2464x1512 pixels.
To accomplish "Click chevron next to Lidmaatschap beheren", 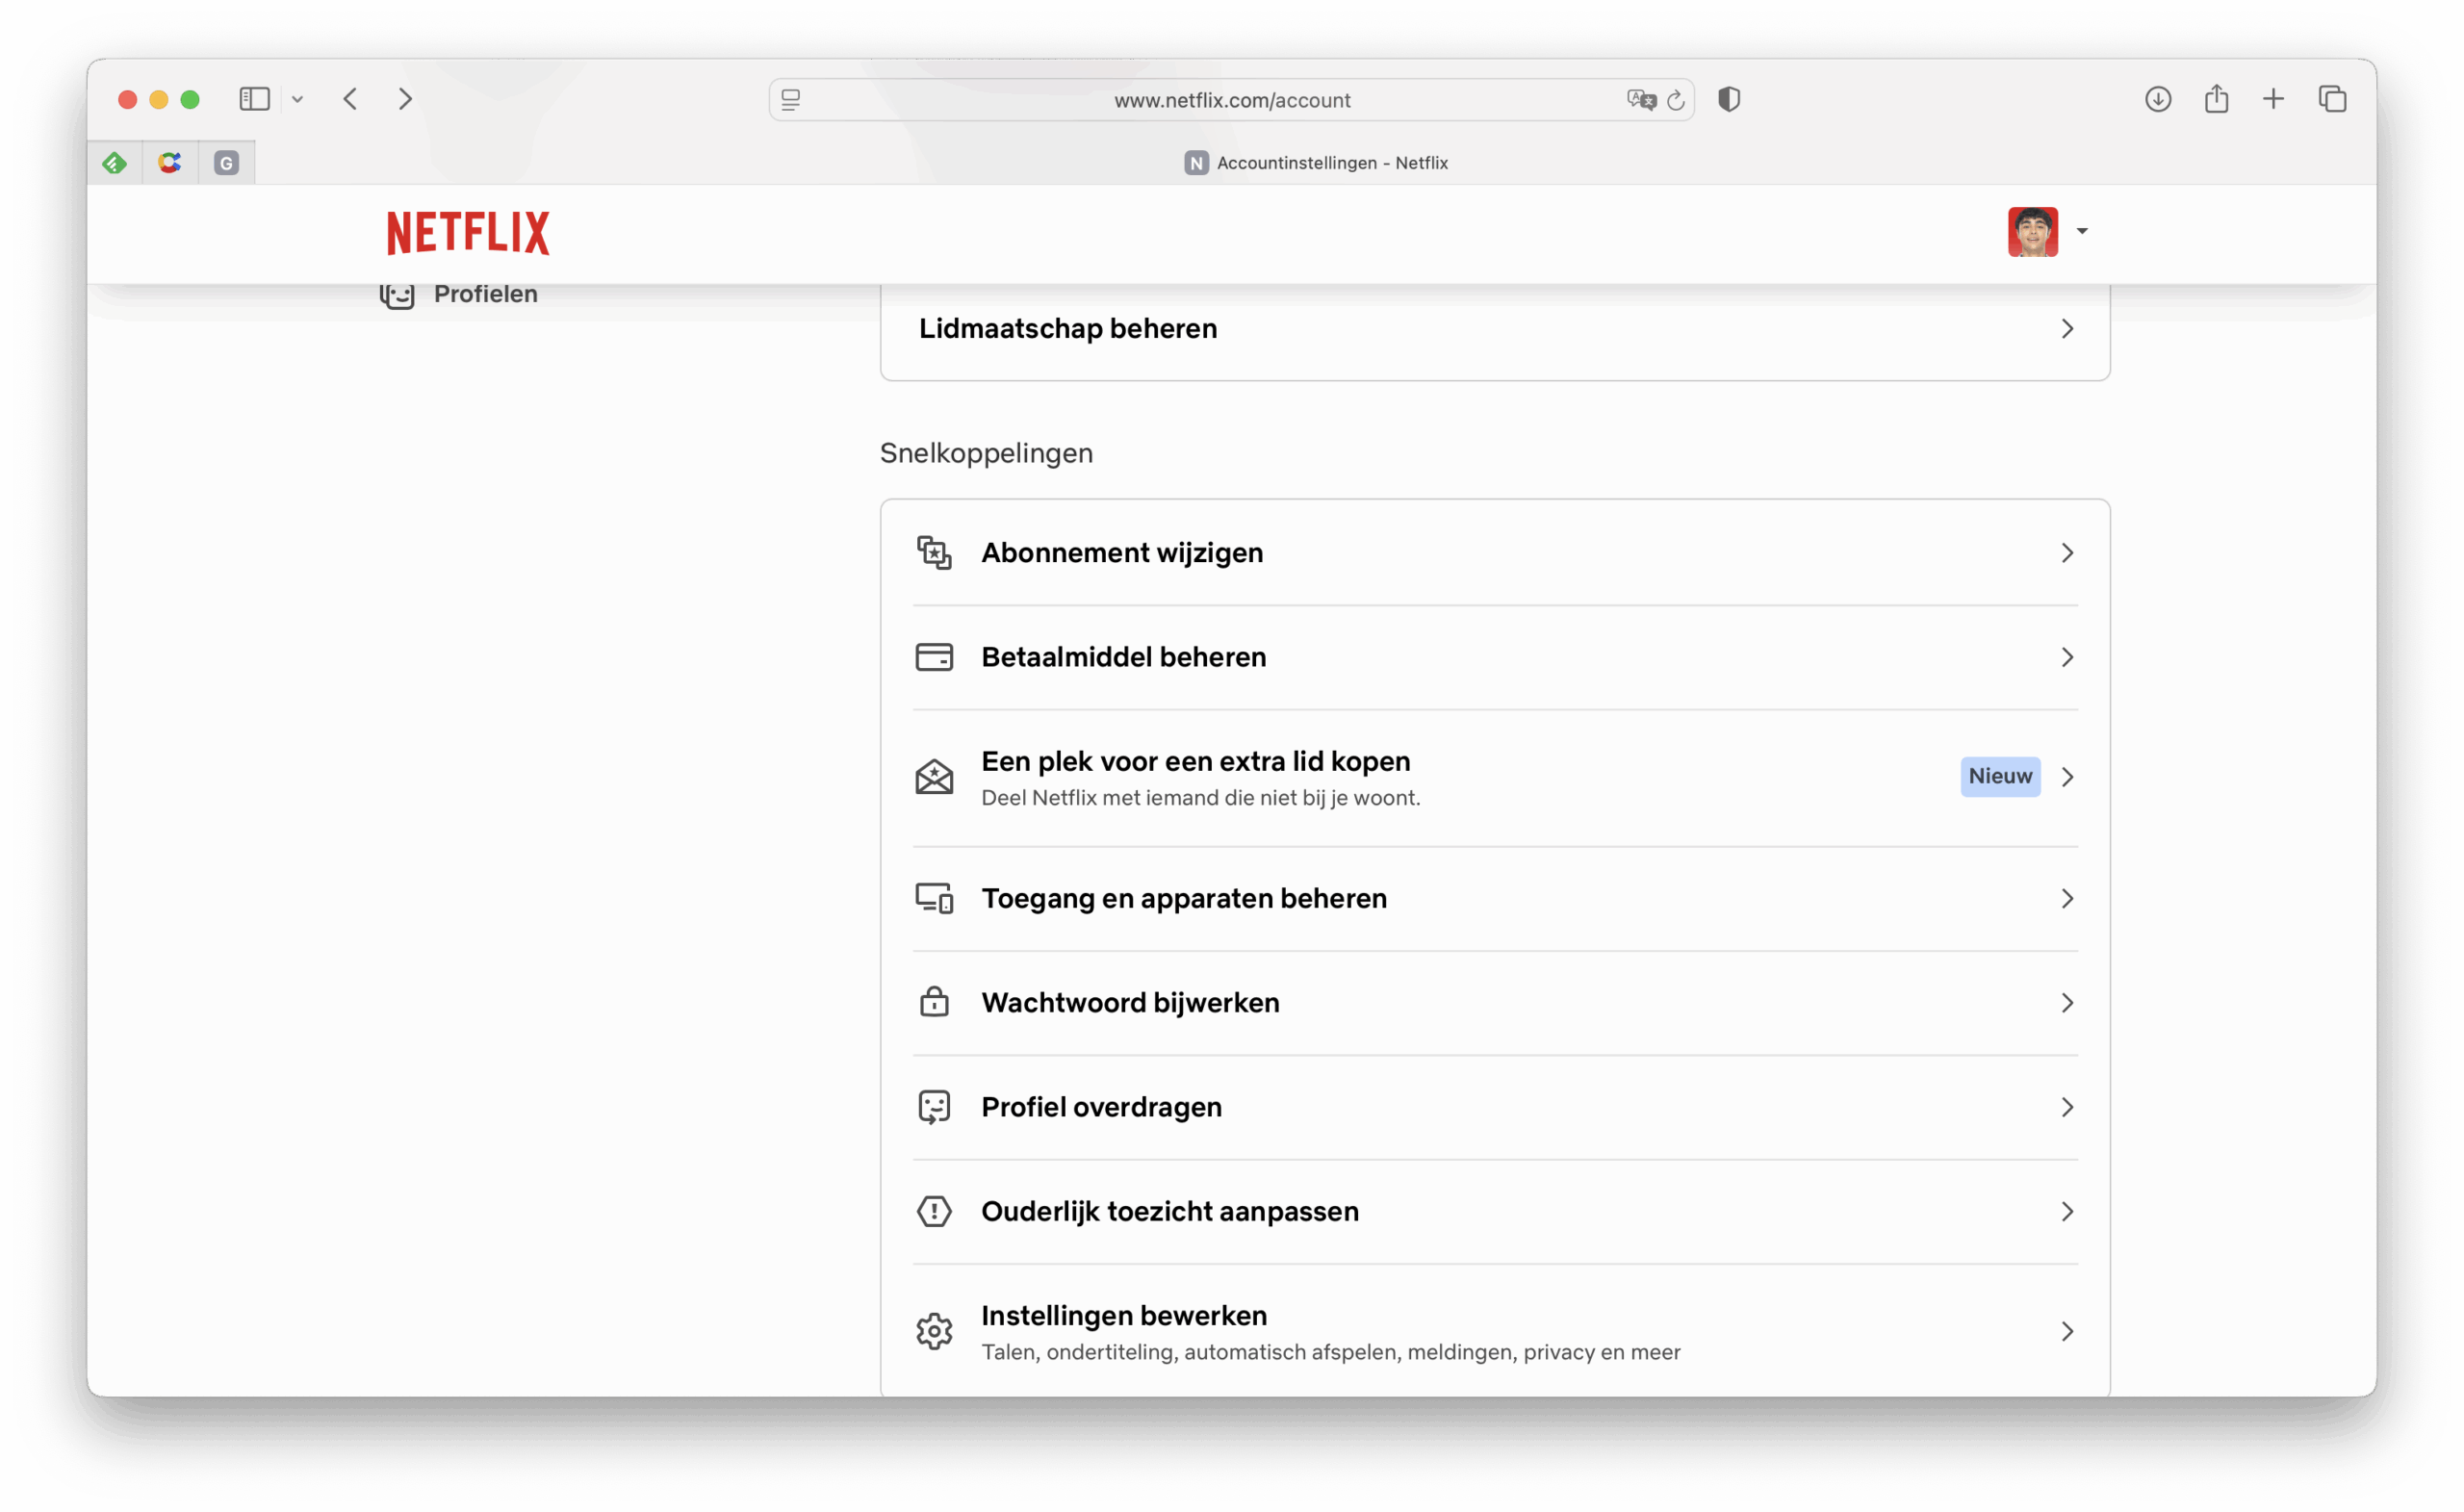I will coord(2067,329).
